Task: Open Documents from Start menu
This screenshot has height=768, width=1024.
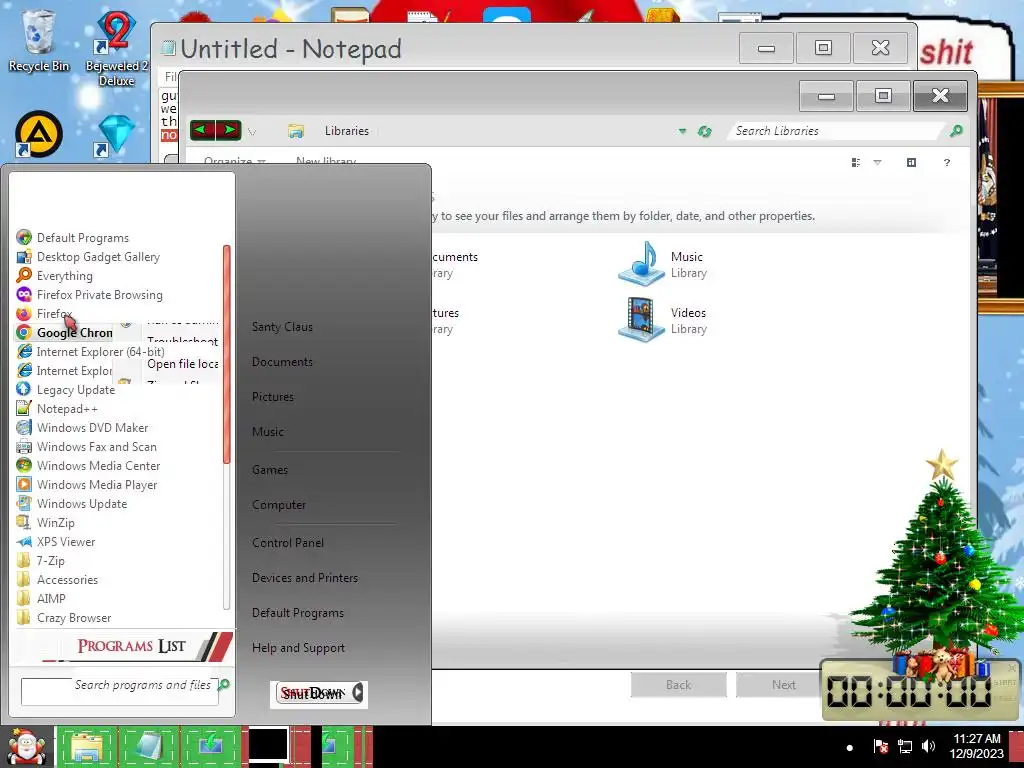Action: coord(282,362)
